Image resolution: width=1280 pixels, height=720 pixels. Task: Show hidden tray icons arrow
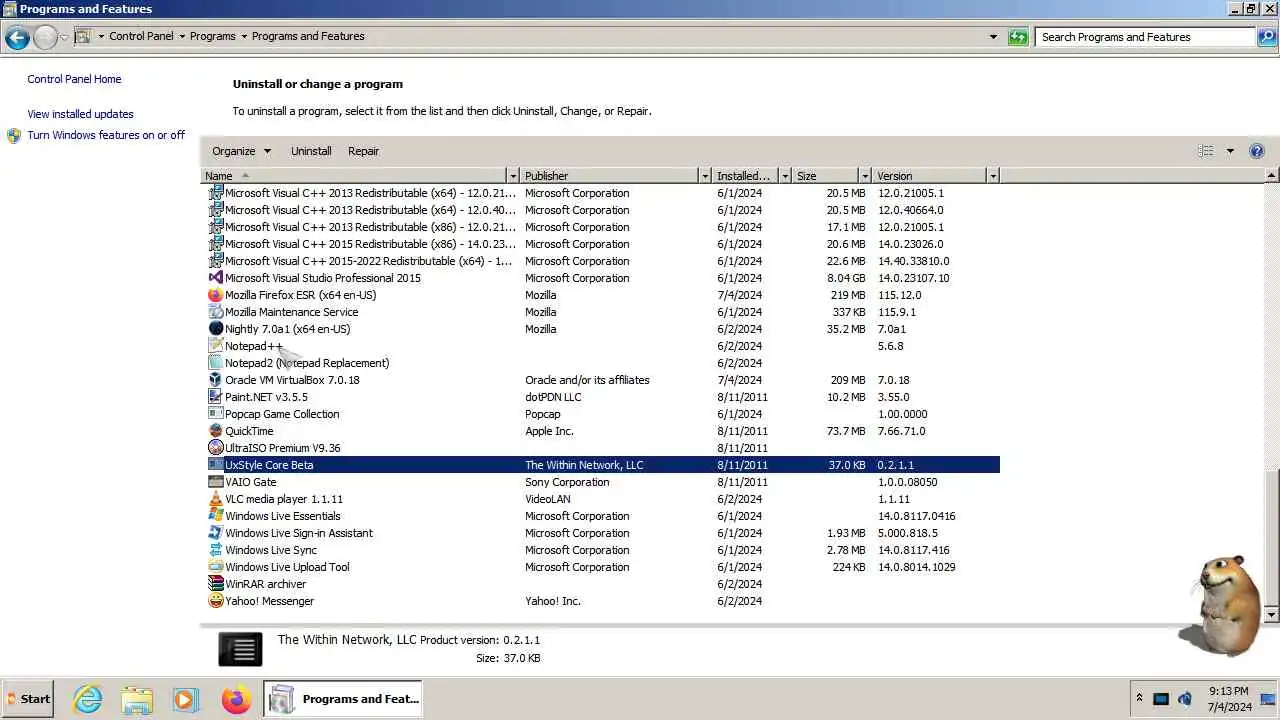(1139, 698)
